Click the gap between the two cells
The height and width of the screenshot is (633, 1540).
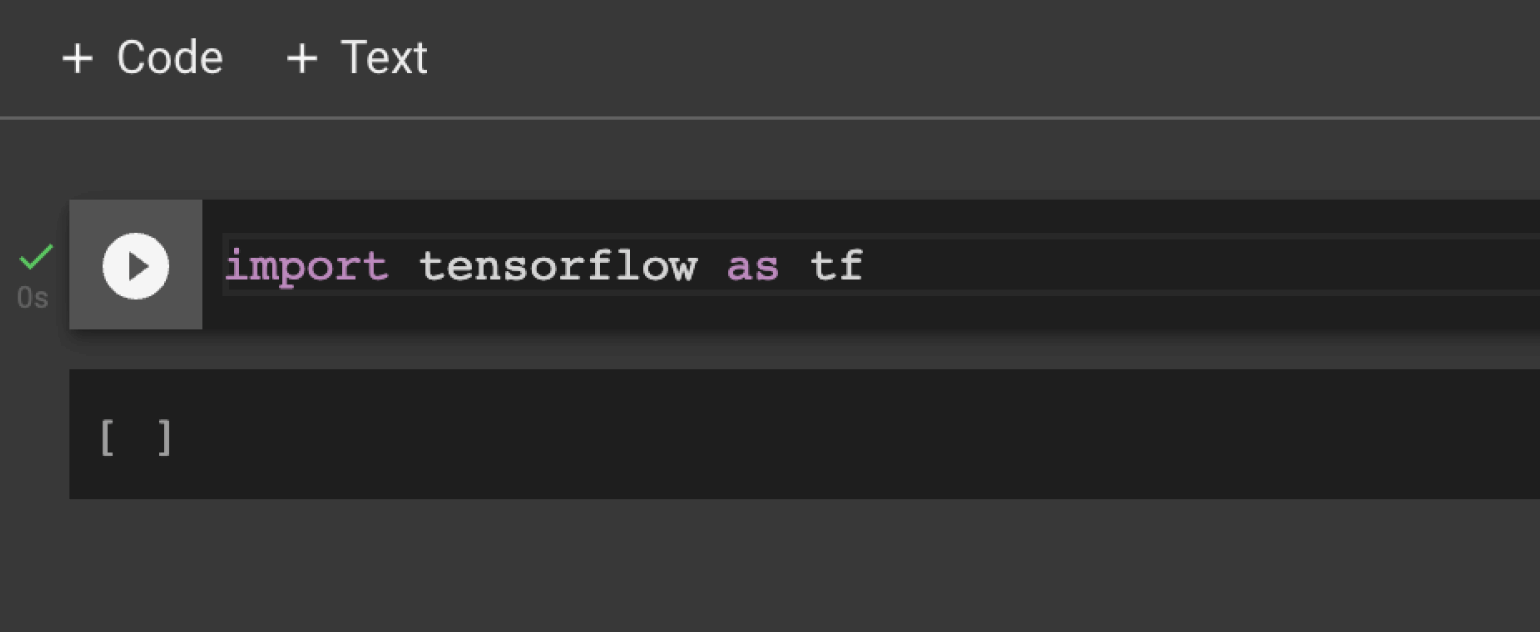(x=800, y=349)
